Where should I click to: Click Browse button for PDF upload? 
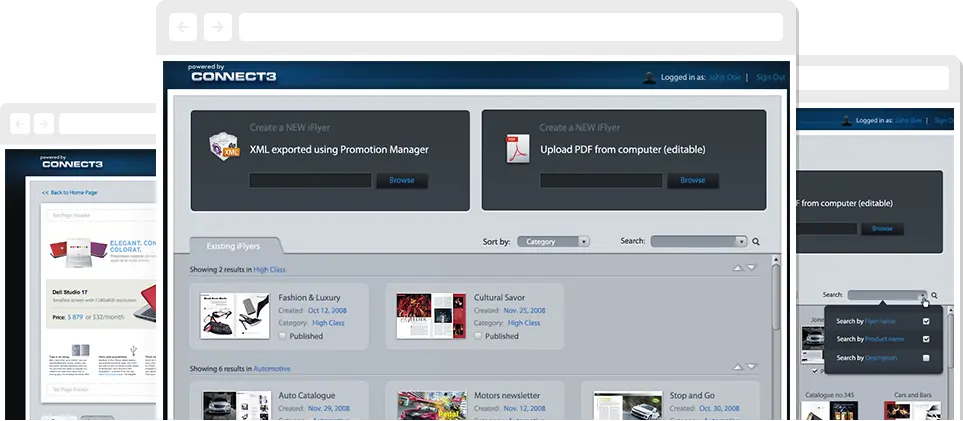click(x=692, y=181)
